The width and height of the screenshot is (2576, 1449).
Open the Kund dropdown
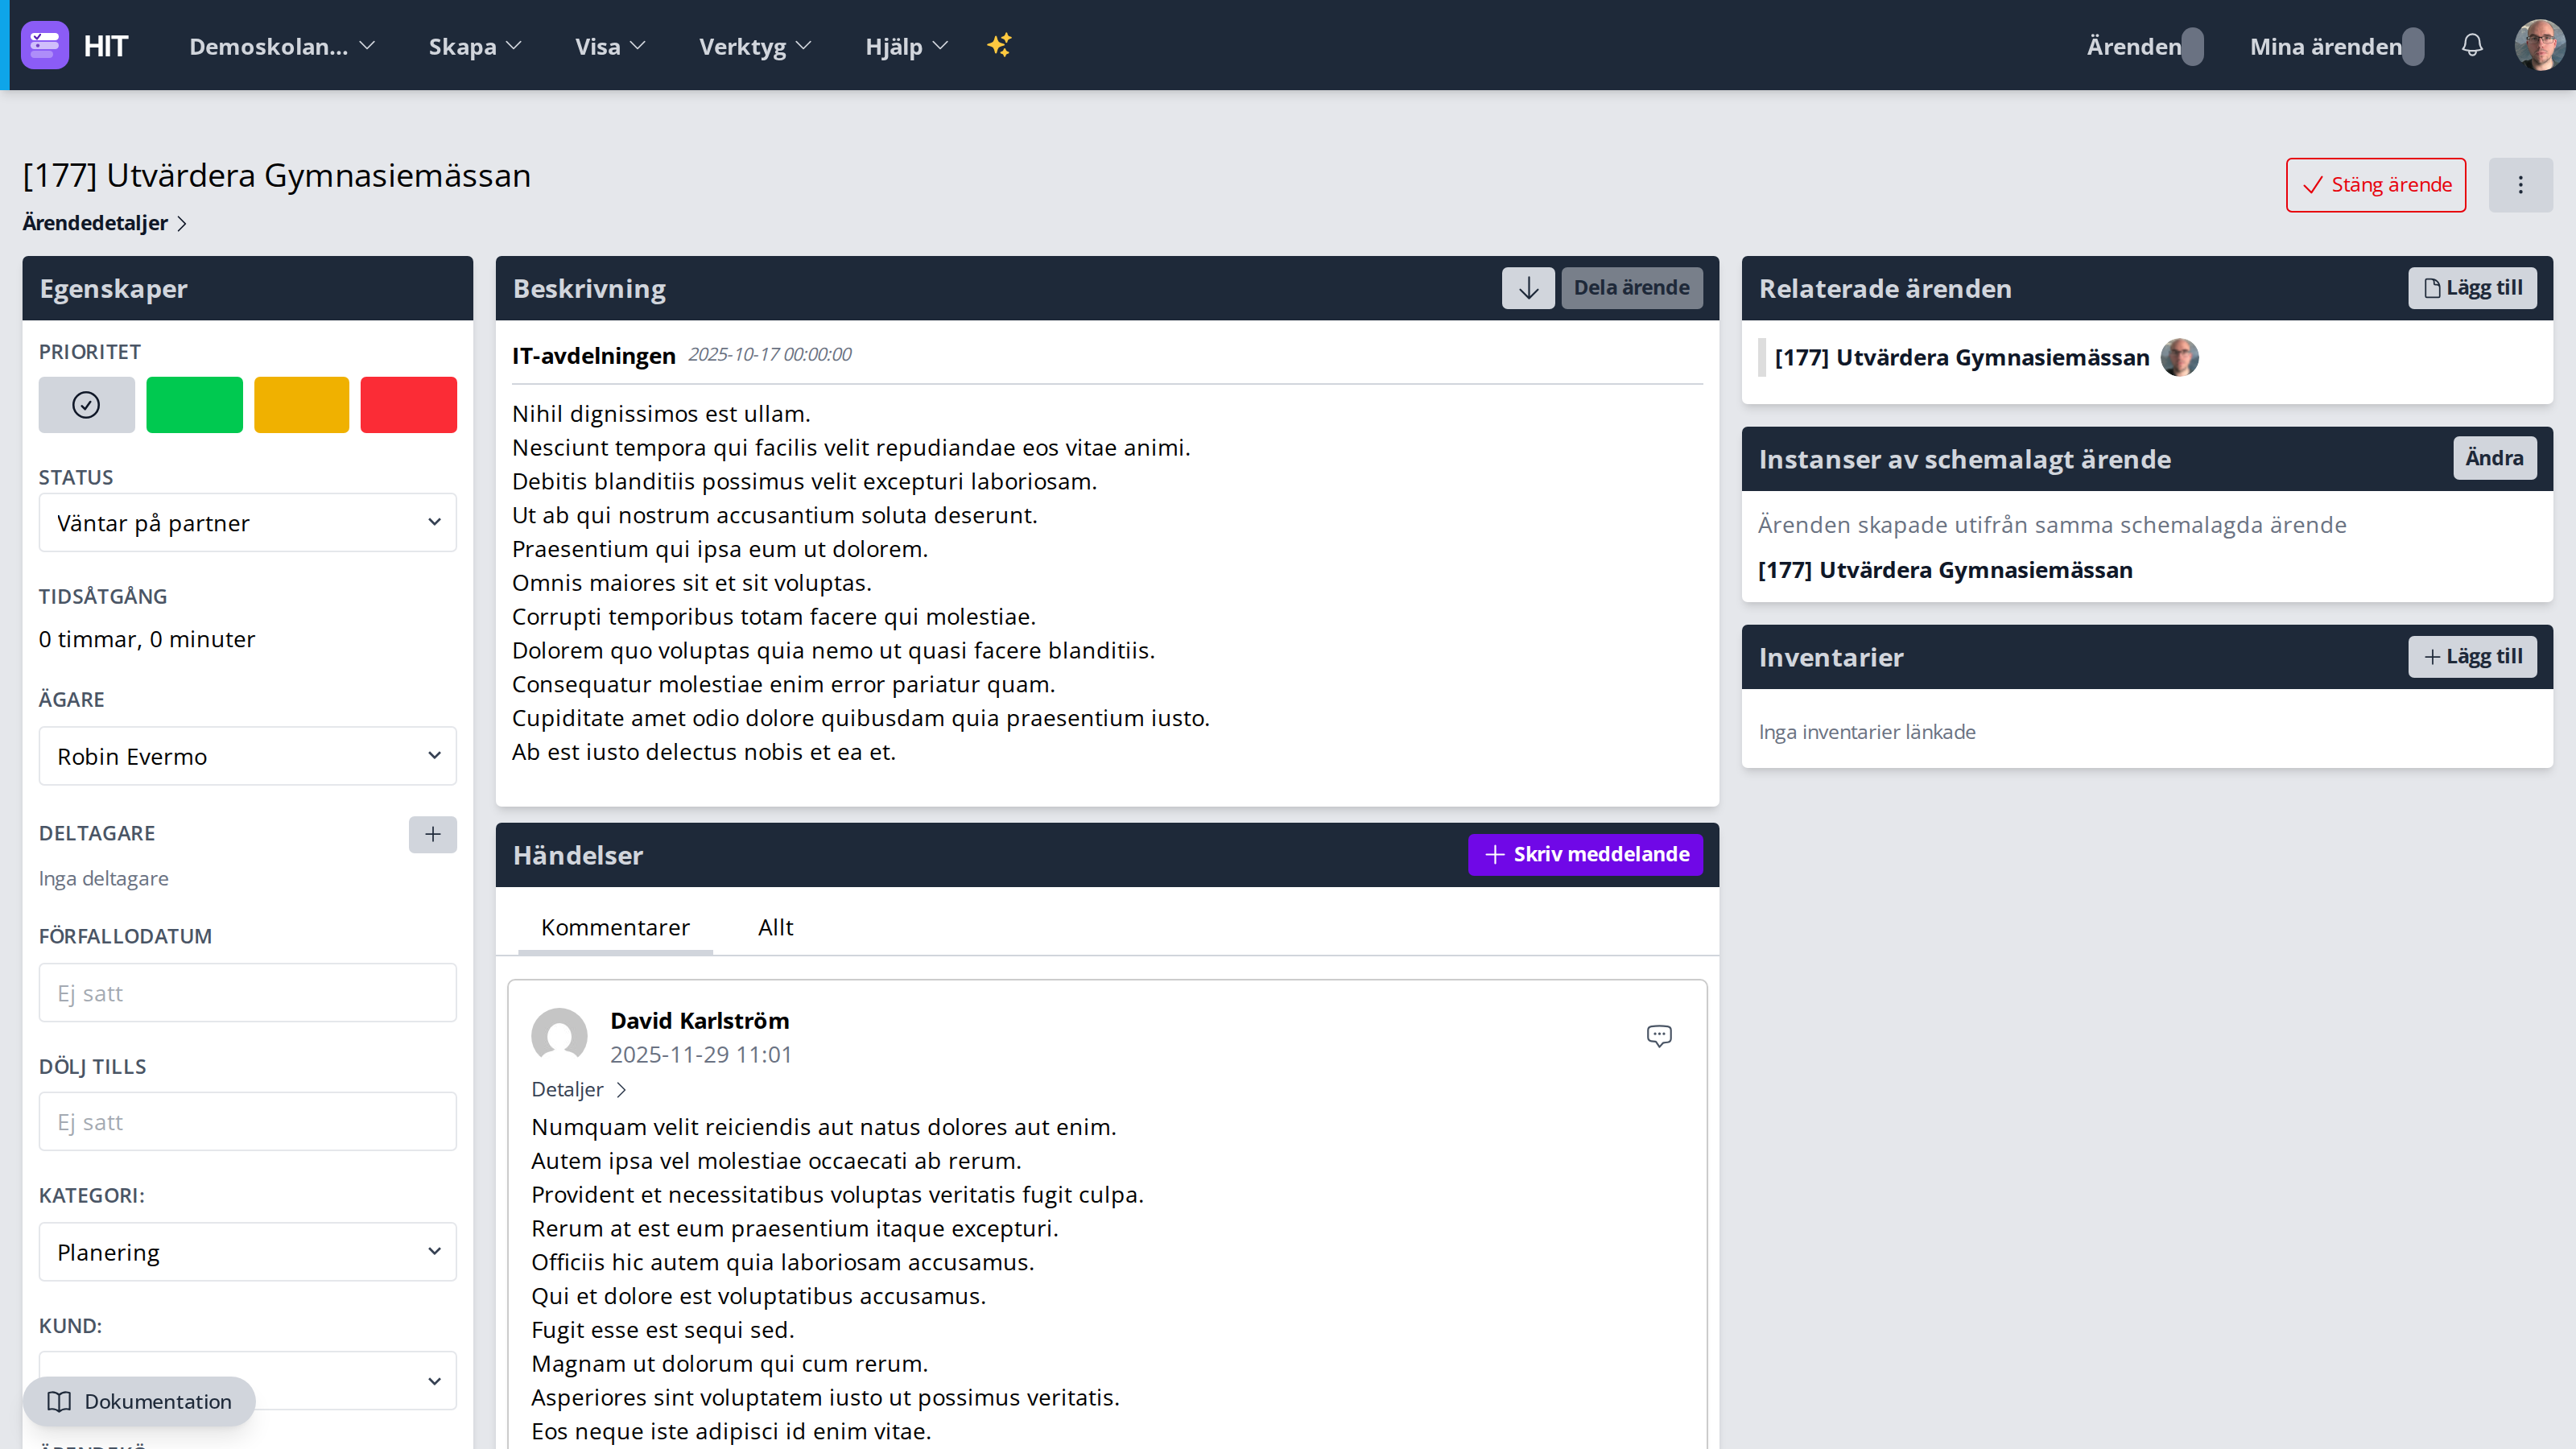pyautogui.click(x=248, y=1380)
